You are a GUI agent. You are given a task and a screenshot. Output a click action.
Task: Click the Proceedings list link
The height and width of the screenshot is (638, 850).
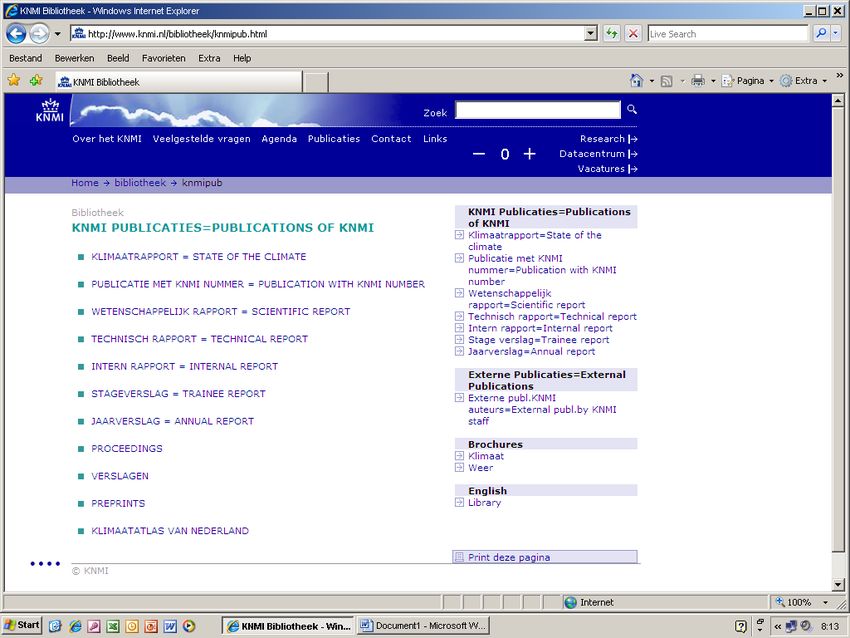(x=127, y=448)
